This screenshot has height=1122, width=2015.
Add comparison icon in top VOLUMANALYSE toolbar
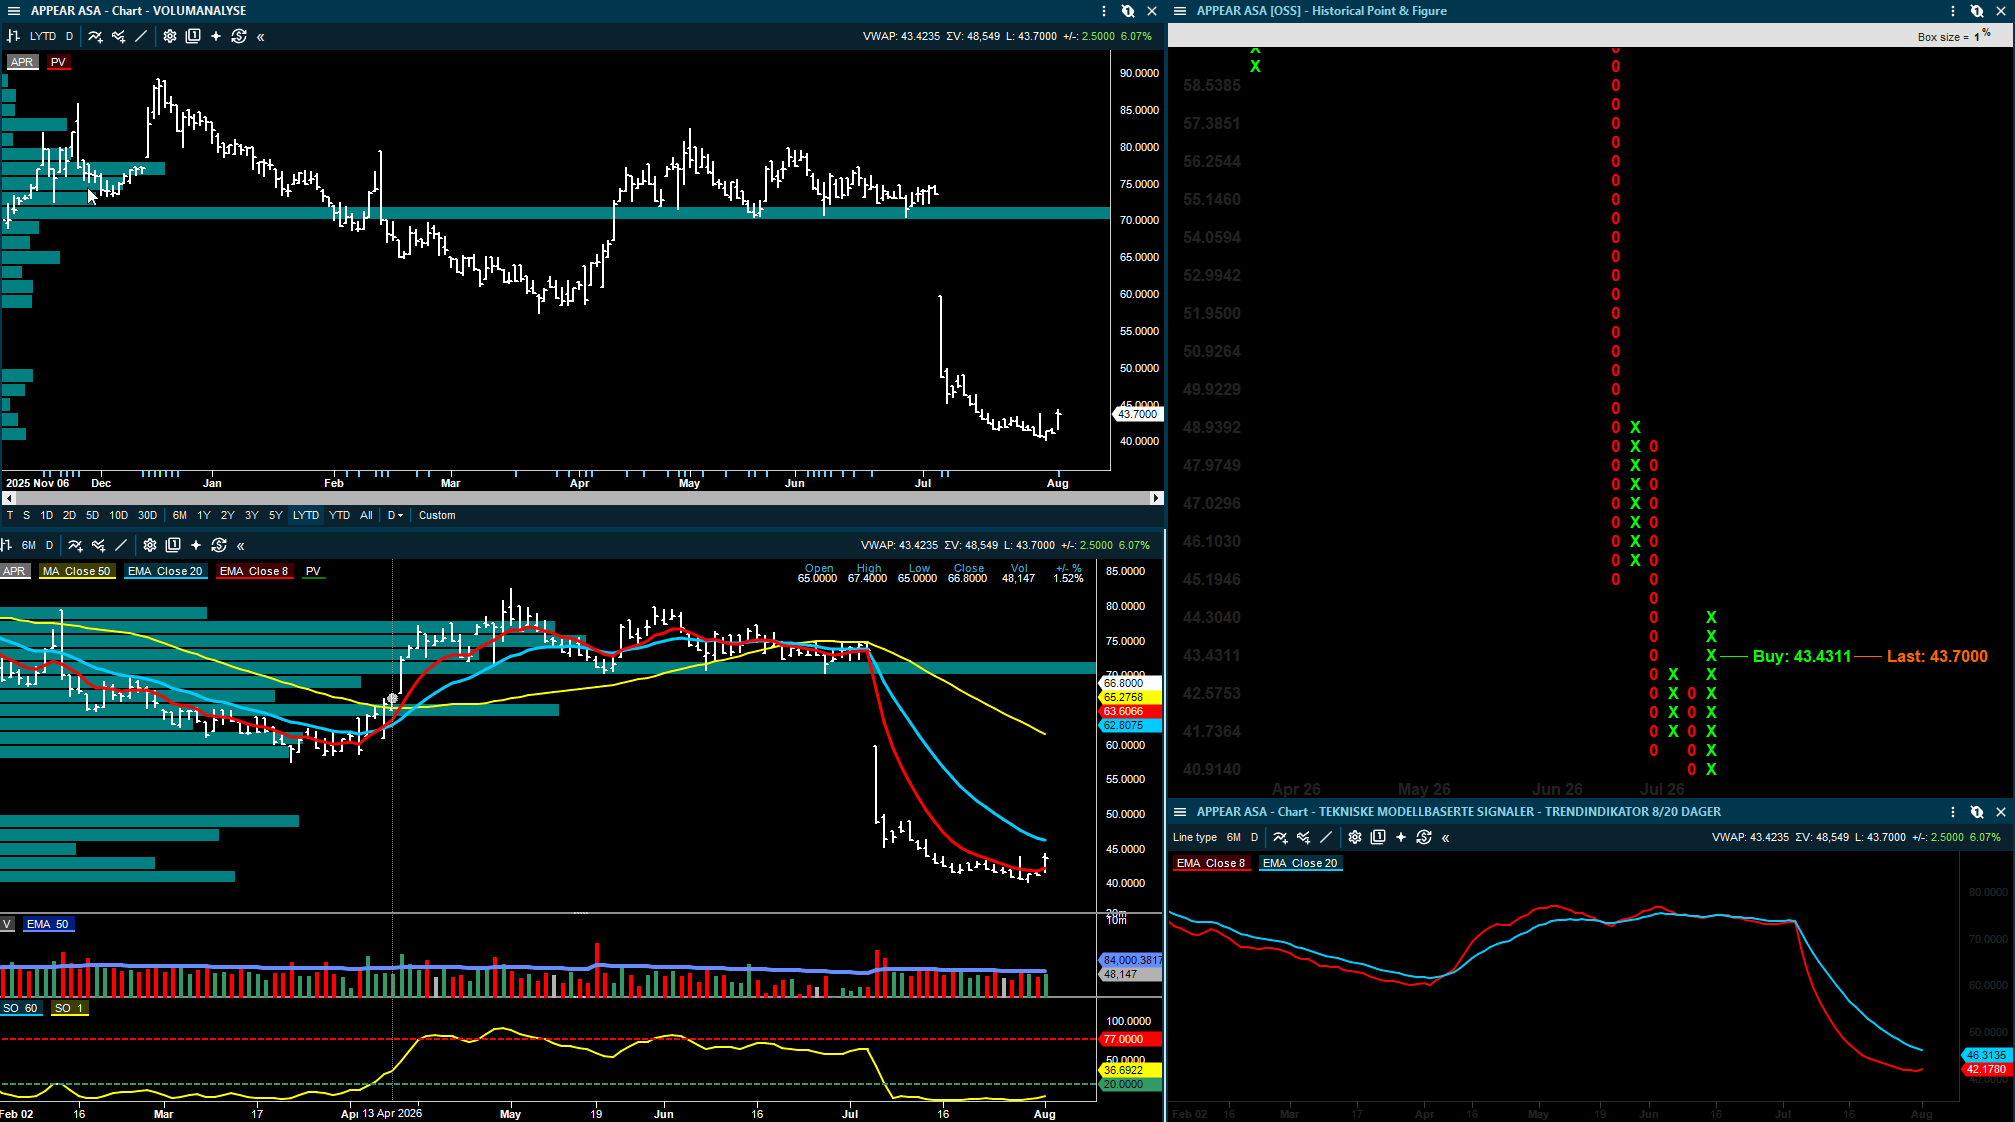118,36
